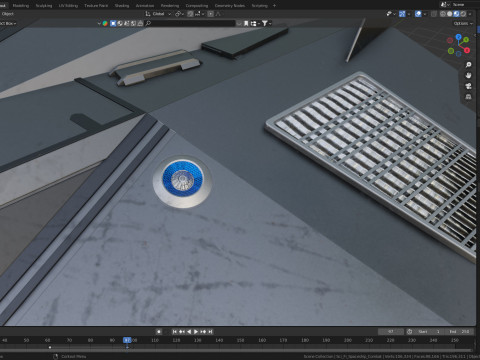Image resolution: width=480 pixels, height=360 pixels.
Task: Switch to the Shading workspace tab
Action: (122, 6)
